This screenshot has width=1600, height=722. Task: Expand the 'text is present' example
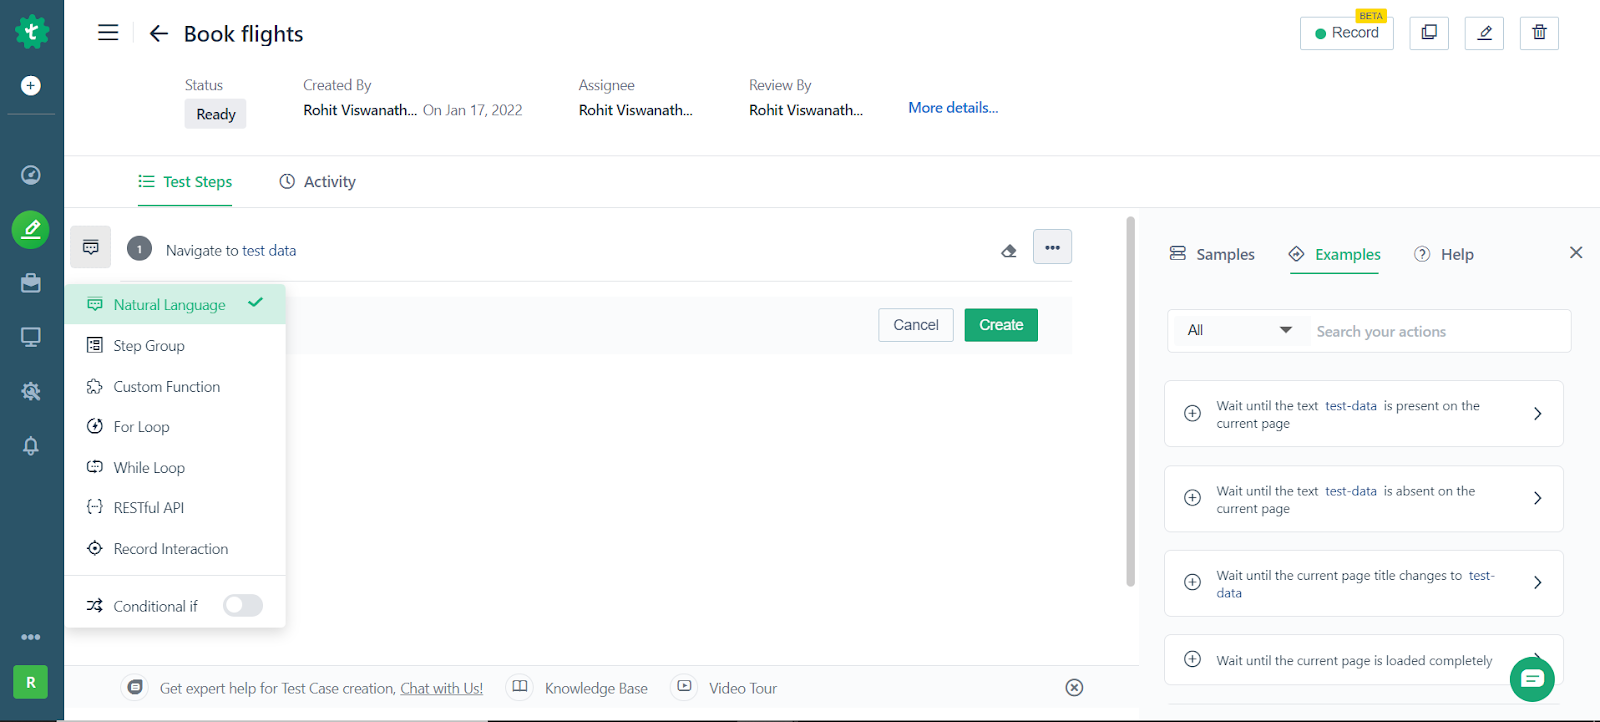(1538, 414)
